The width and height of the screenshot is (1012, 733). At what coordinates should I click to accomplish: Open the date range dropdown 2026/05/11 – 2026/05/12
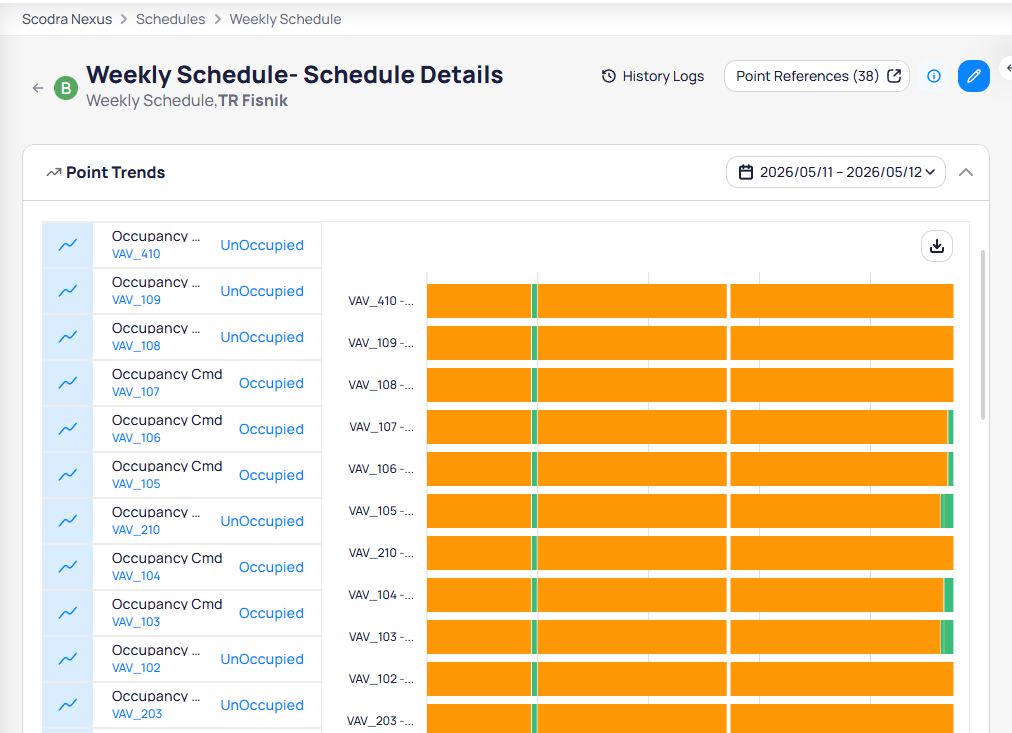tap(836, 172)
